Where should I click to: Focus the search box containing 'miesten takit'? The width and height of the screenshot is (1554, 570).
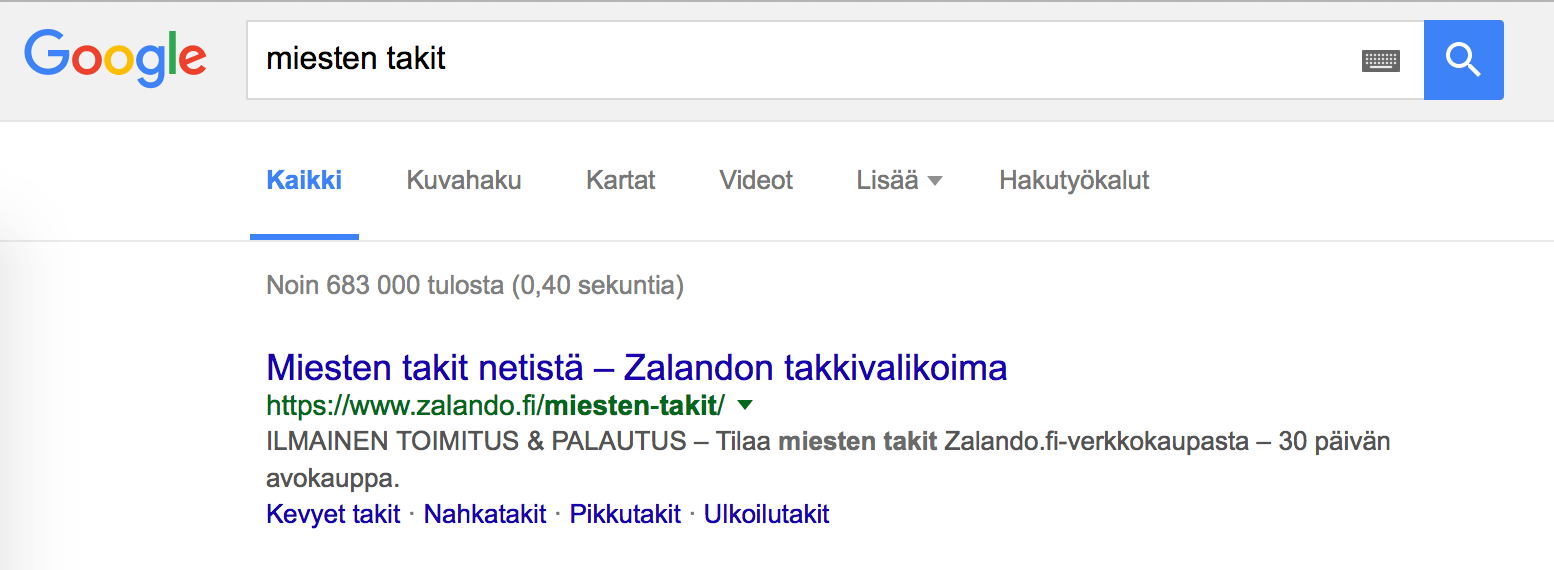[835, 60]
